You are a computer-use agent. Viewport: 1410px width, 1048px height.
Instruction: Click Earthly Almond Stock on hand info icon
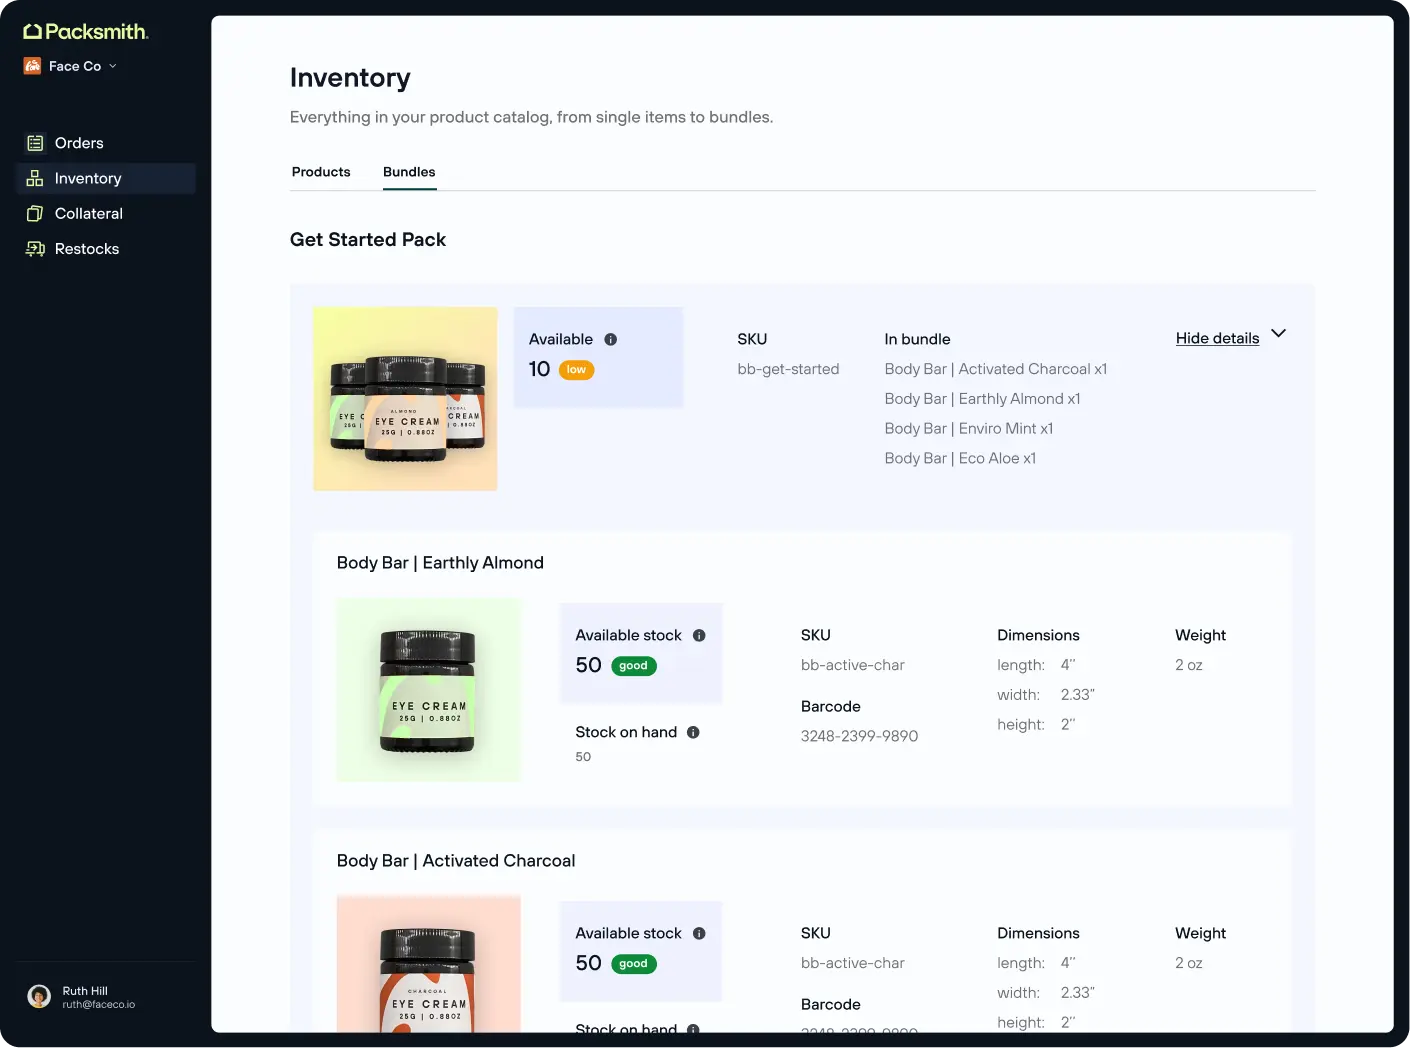coord(693,732)
